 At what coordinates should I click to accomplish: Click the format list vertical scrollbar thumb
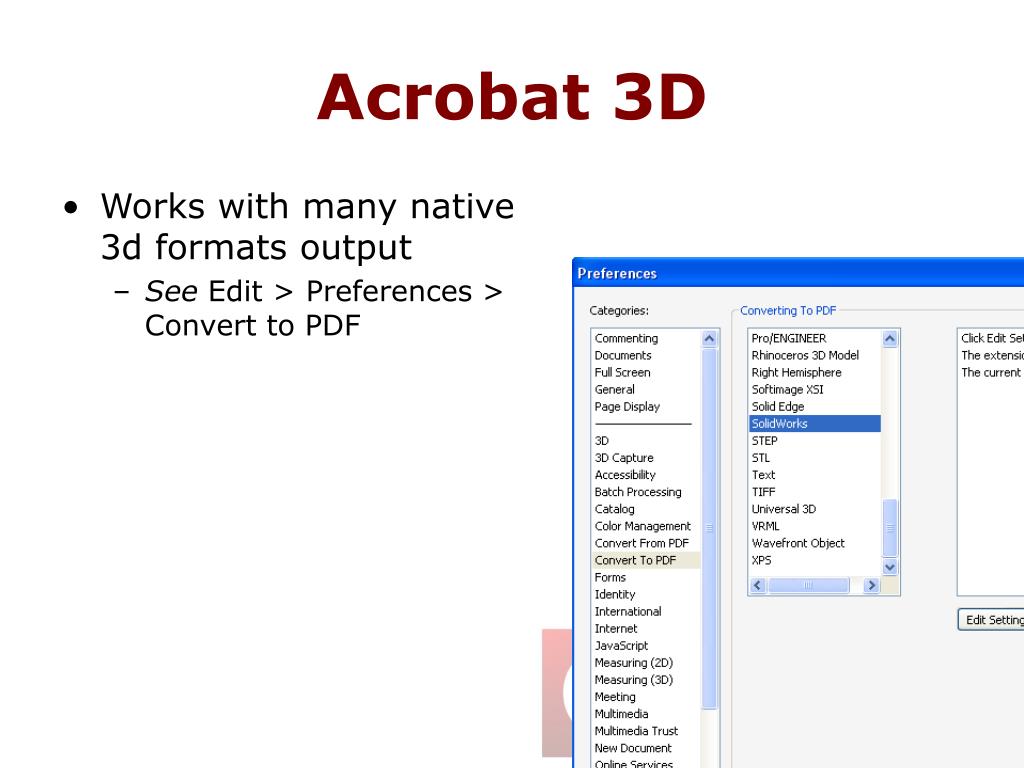[x=889, y=528]
